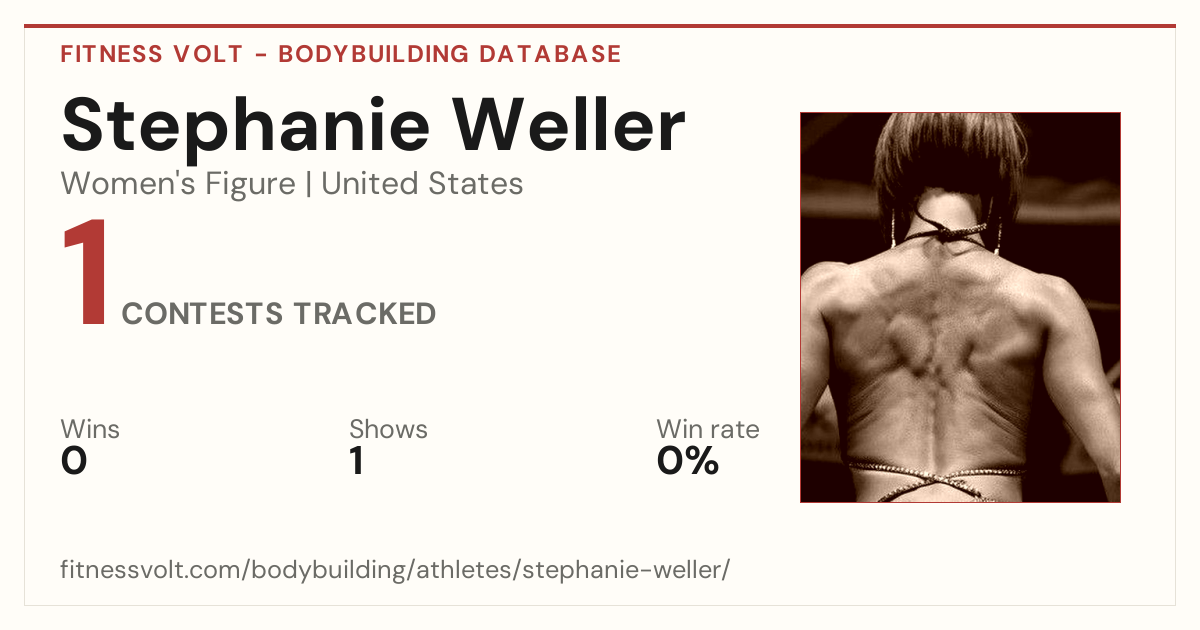Click the red line atop the card

point(600,26)
